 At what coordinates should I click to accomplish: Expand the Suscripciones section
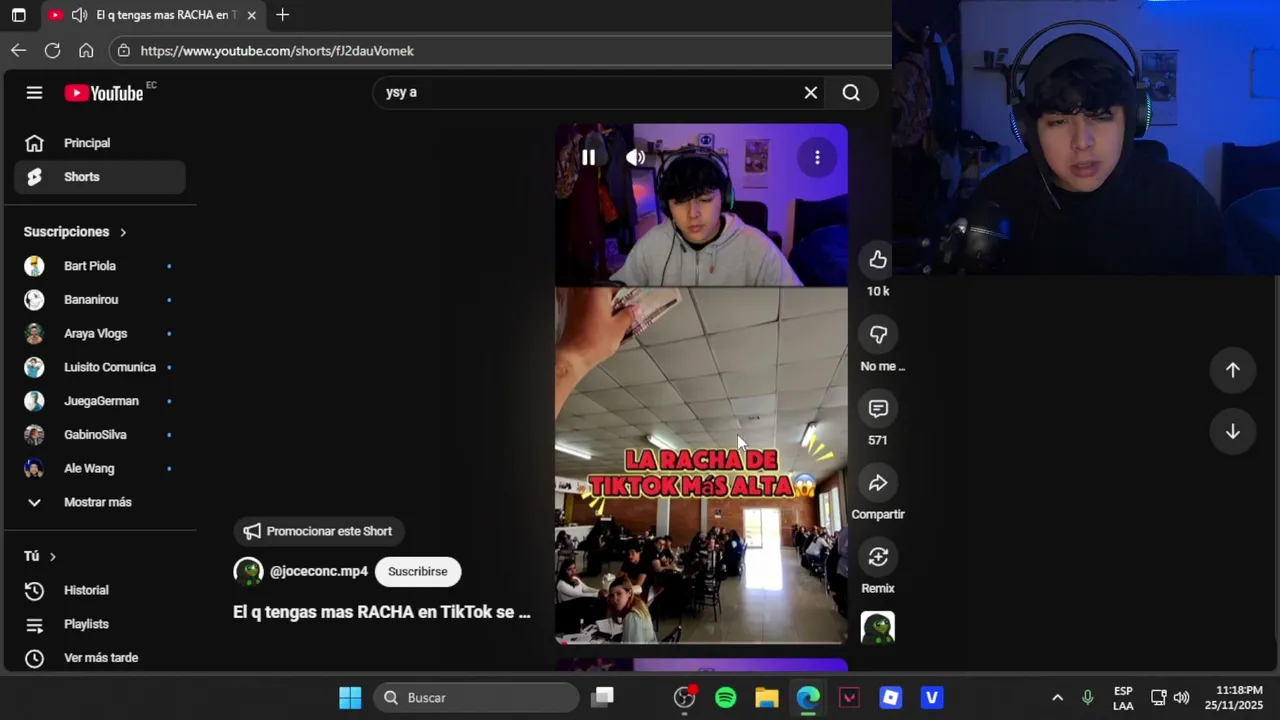click(x=75, y=232)
